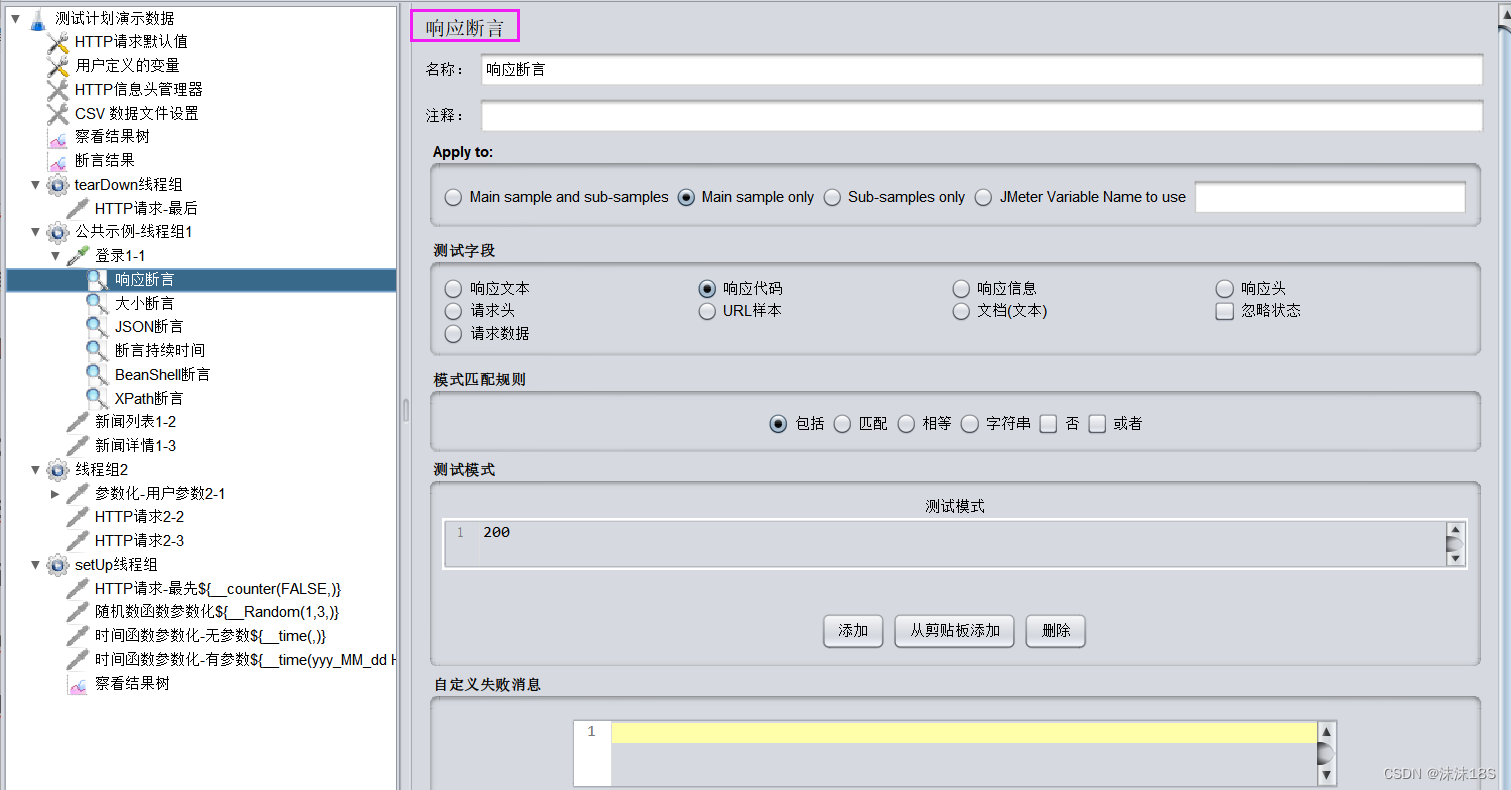This screenshot has width=1511, height=790.
Task: Collapse the setUp线程组 node
Action: (36, 565)
